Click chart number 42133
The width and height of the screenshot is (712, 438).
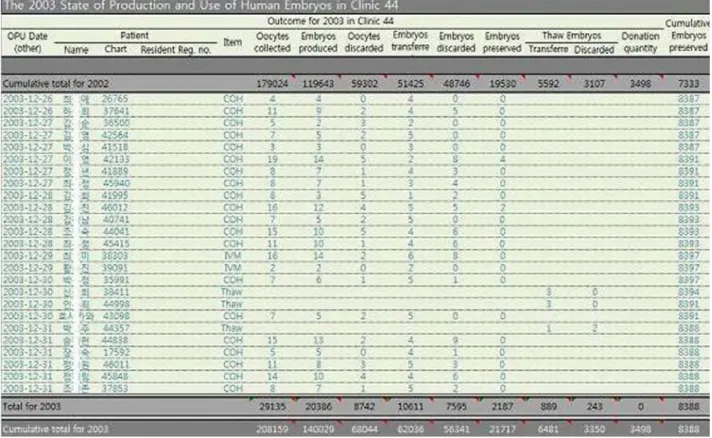coord(116,159)
